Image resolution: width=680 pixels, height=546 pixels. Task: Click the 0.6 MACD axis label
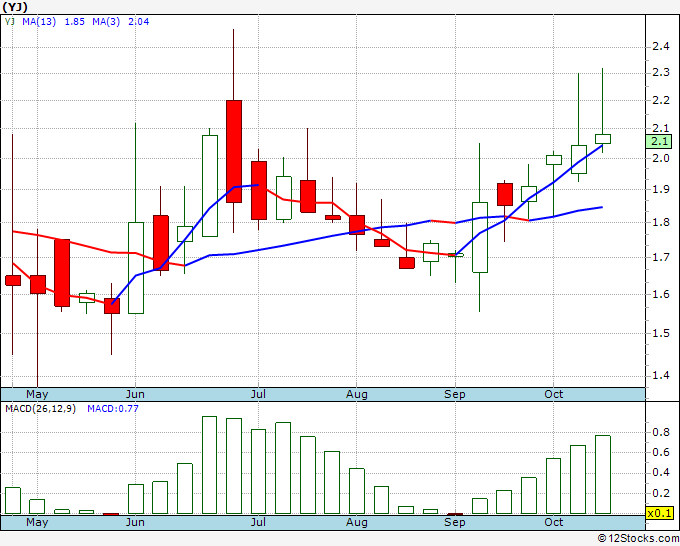click(x=661, y=452)
